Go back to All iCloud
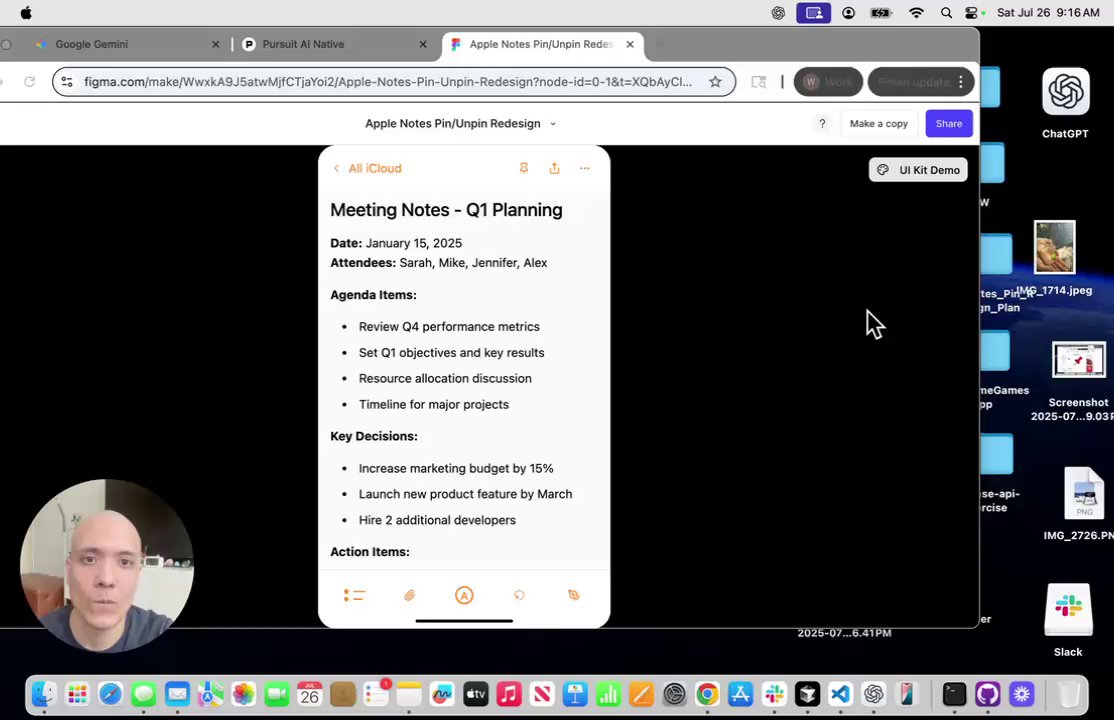This screenshot has height=720, width=1114. pyautogui.click(x=368, y=168)
